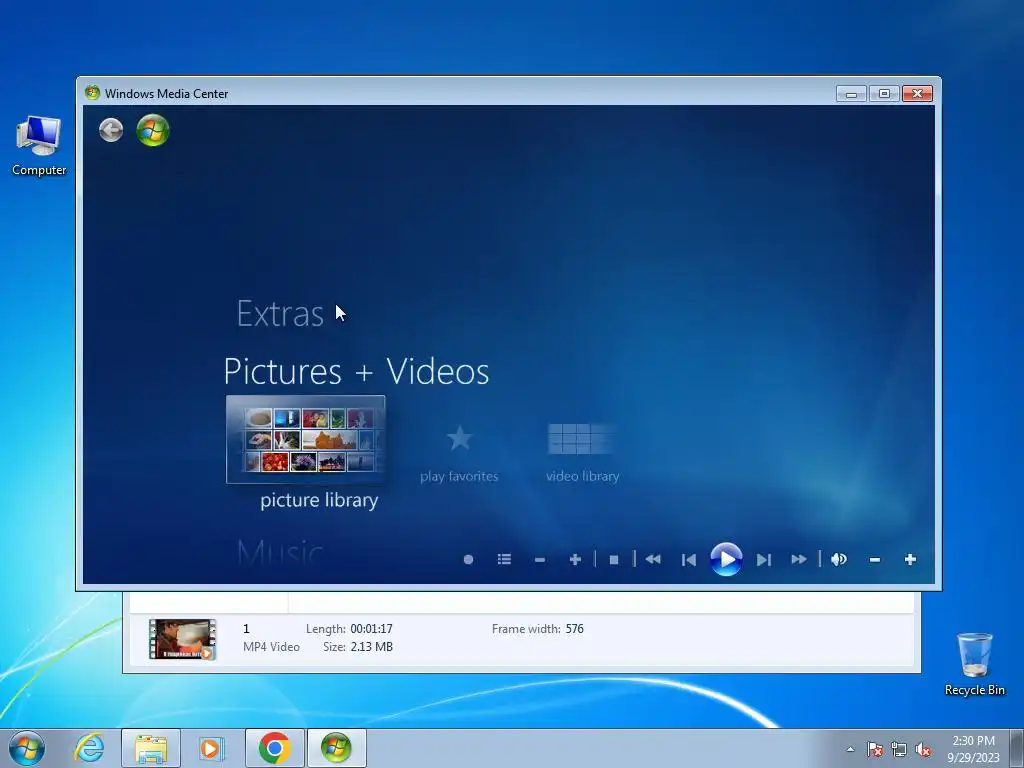Click the Length value 00:01:17

(x=372, y=629)
